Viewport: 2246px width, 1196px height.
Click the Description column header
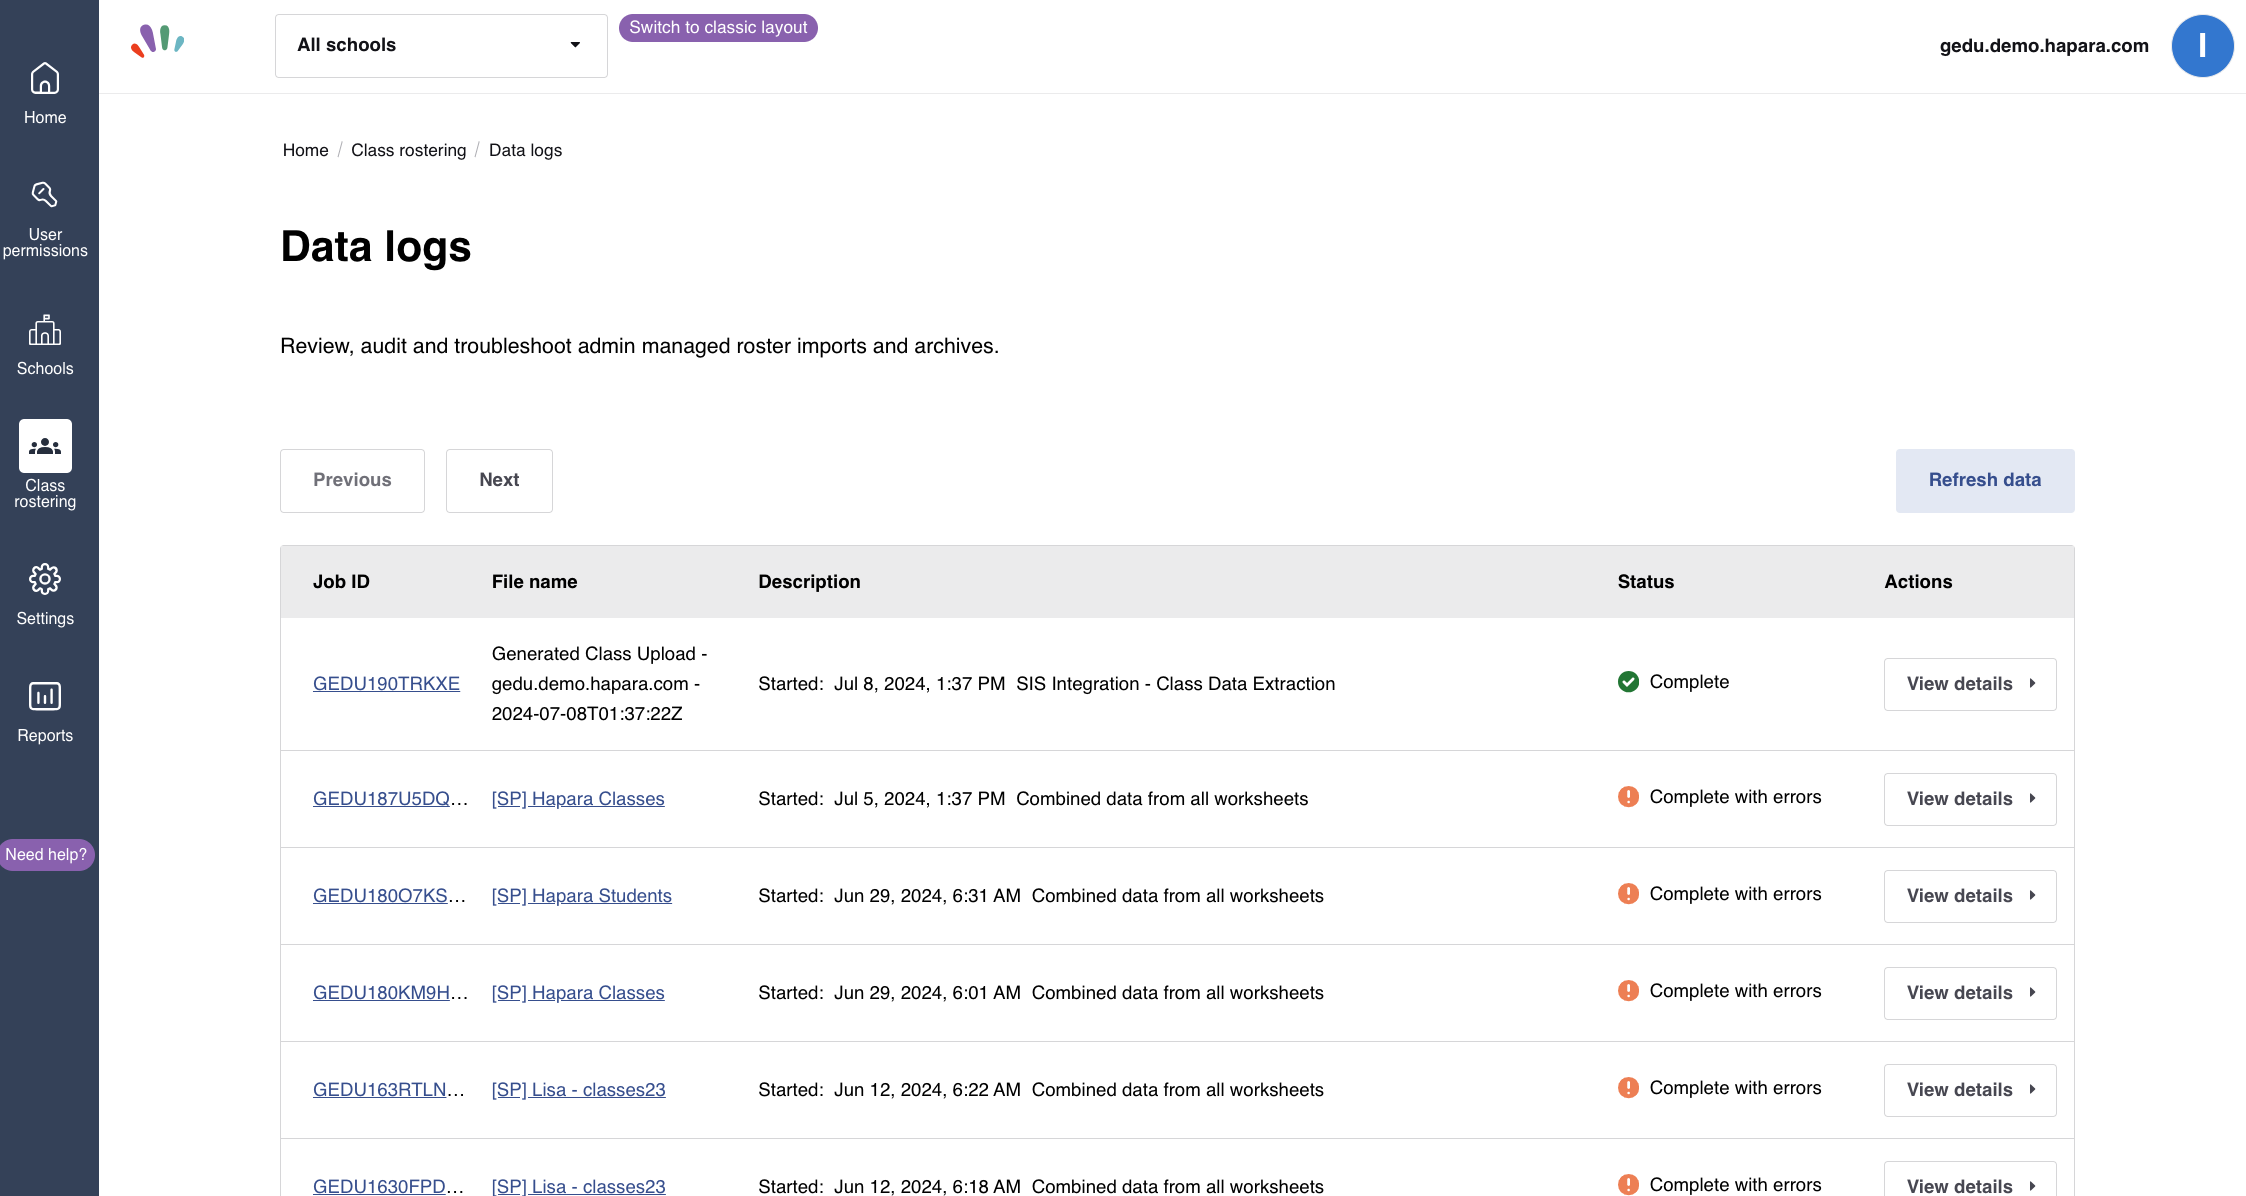click(809, 582)
